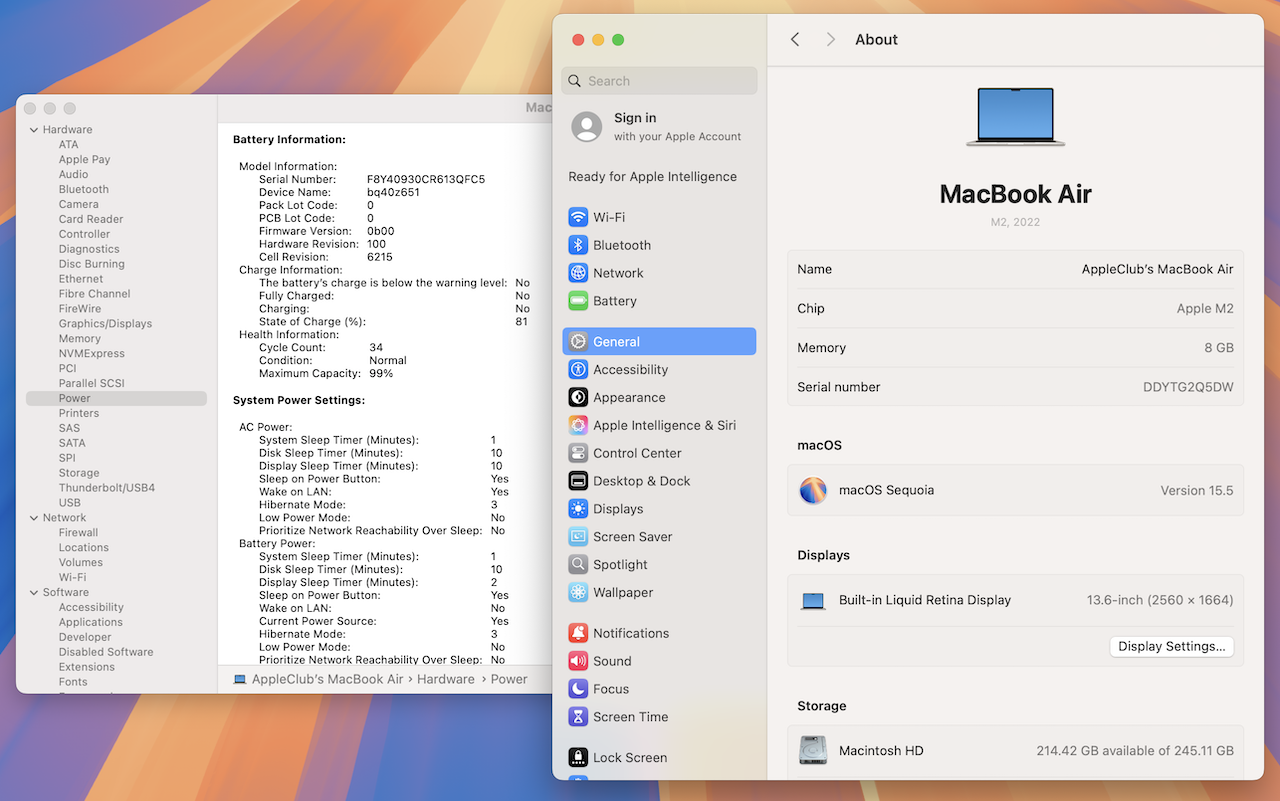The width and height of the screenshot is (1280, 801).
Task: Open the Wallpaper flower icon
Action: coord(578,593)
